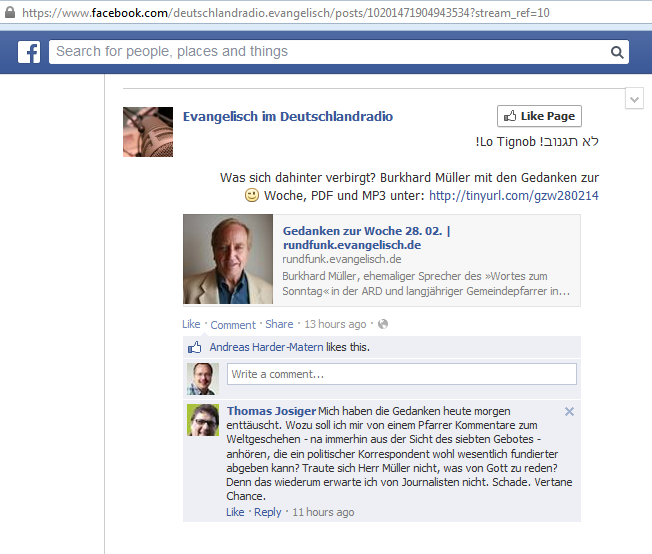The height and width of the screenshot is (554, 652).
Task: Like the post by Evangelisch im Deutschlandradio
Action: (x=191, y=324)
